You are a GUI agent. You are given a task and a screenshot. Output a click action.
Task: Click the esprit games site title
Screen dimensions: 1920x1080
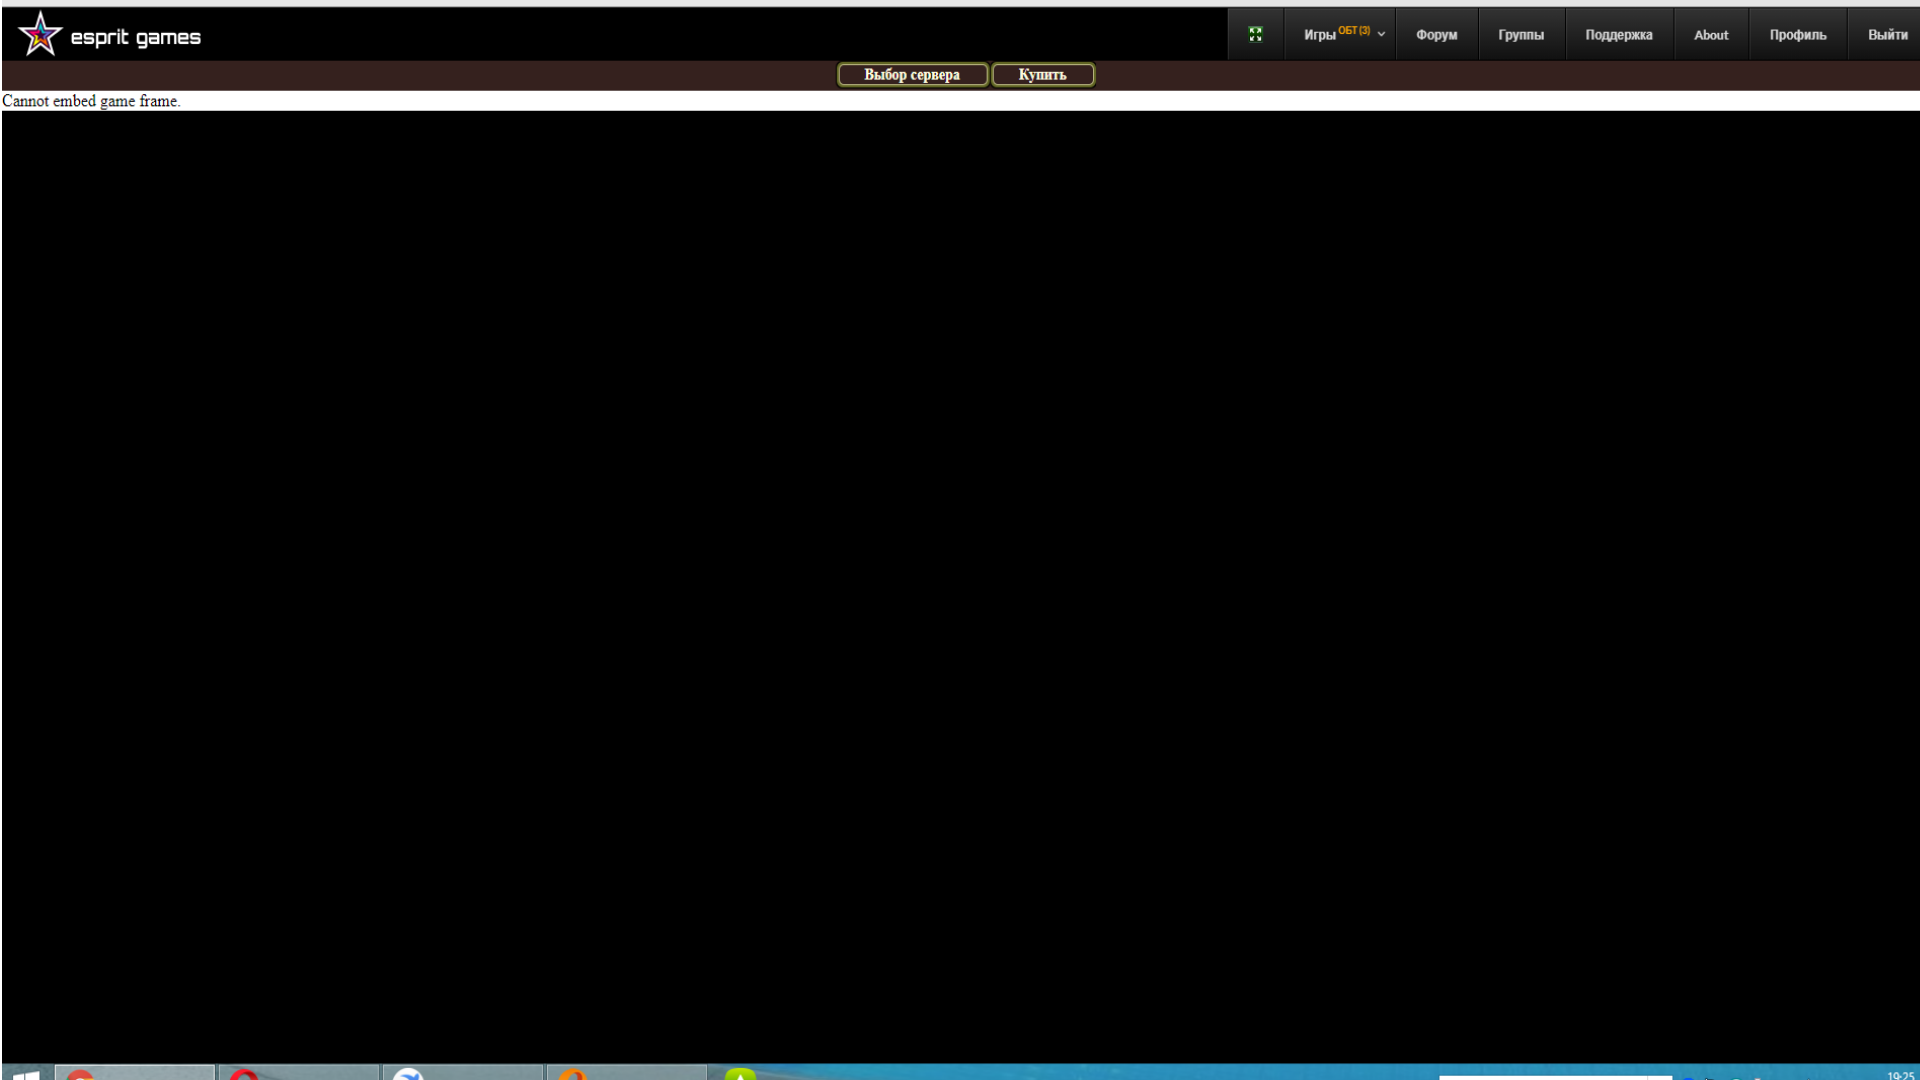point(135,38)
